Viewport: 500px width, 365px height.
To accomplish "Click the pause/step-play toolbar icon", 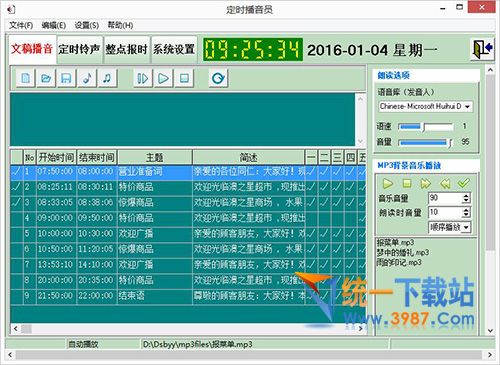I will 143,78.
